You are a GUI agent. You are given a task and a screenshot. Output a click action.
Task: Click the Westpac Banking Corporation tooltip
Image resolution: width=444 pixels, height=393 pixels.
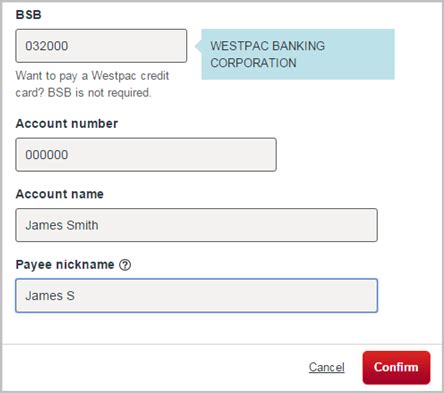[x=298, y=54]
